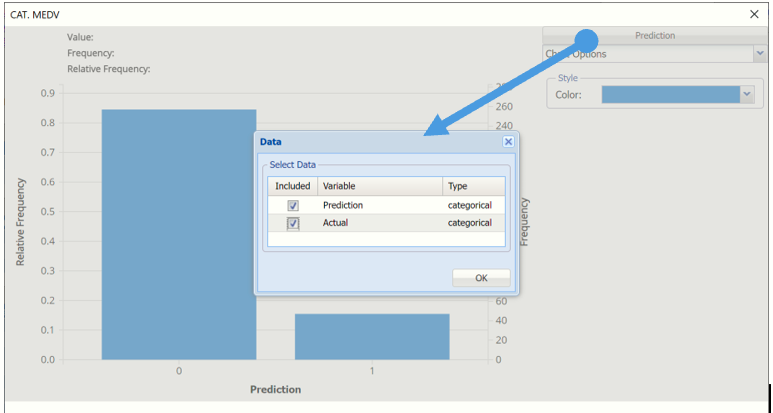This screenshot has width=773, height=413.
Task: Toggle the Included checkbox for Actual
Action: click(293, 223)
